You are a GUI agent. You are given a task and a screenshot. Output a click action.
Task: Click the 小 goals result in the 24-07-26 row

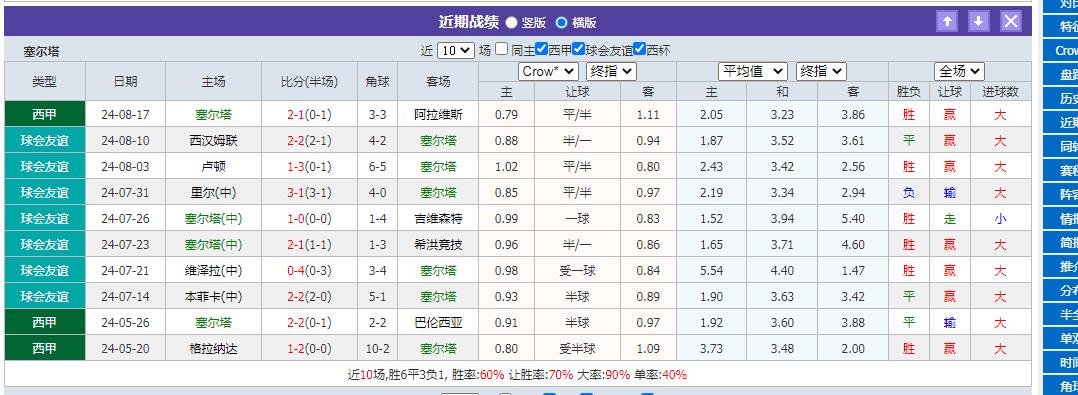click(1000, 219)
